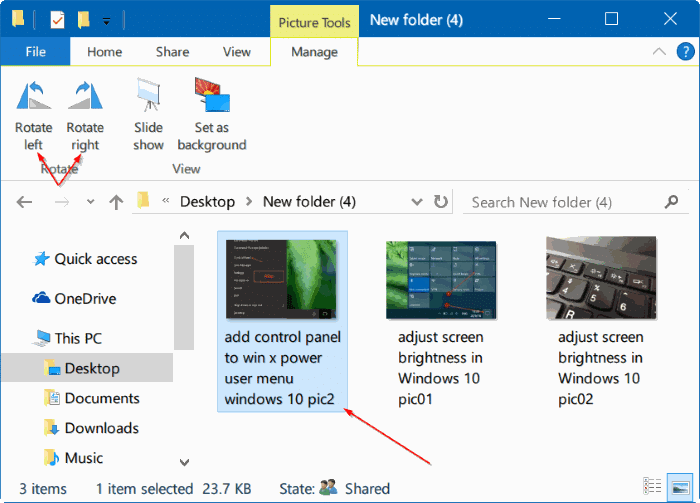Go back with the left arrow

coord(24,202)
